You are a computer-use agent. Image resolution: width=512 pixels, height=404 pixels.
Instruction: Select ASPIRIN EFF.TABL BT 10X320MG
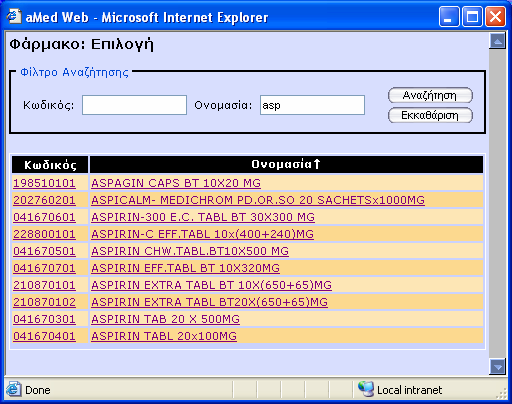185,268
